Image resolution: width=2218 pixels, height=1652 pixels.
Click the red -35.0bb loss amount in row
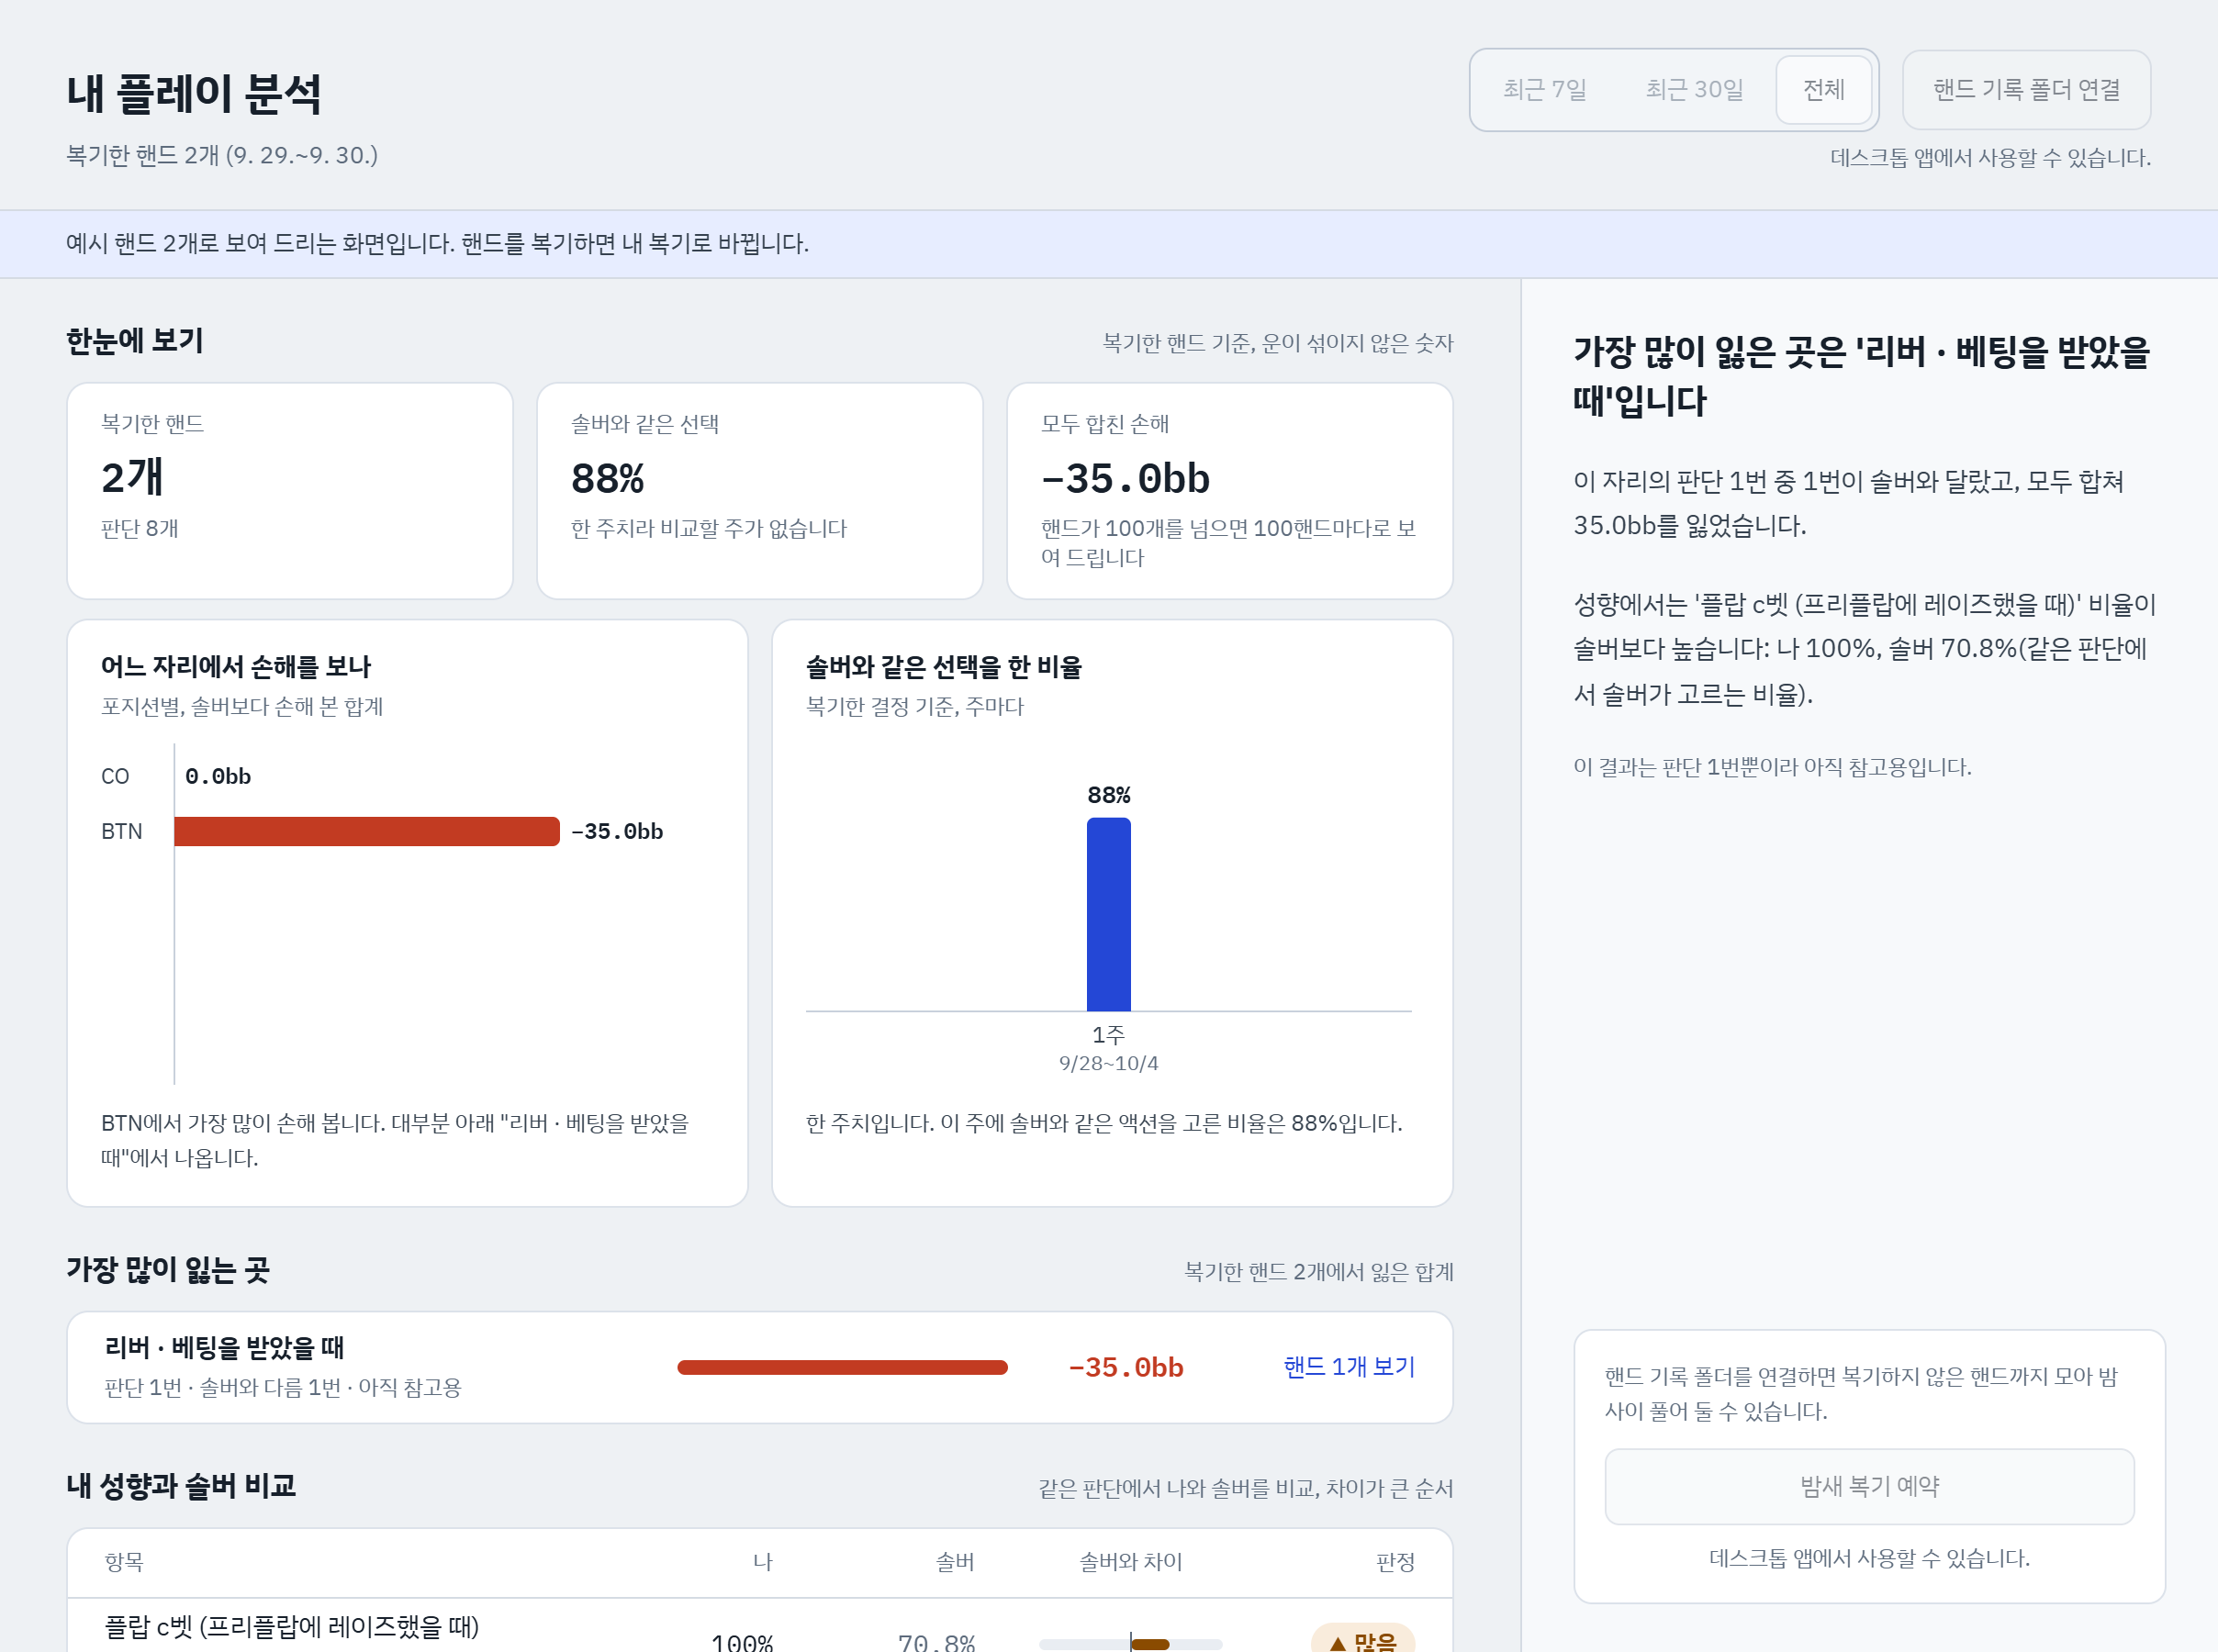[1126, 1367]
